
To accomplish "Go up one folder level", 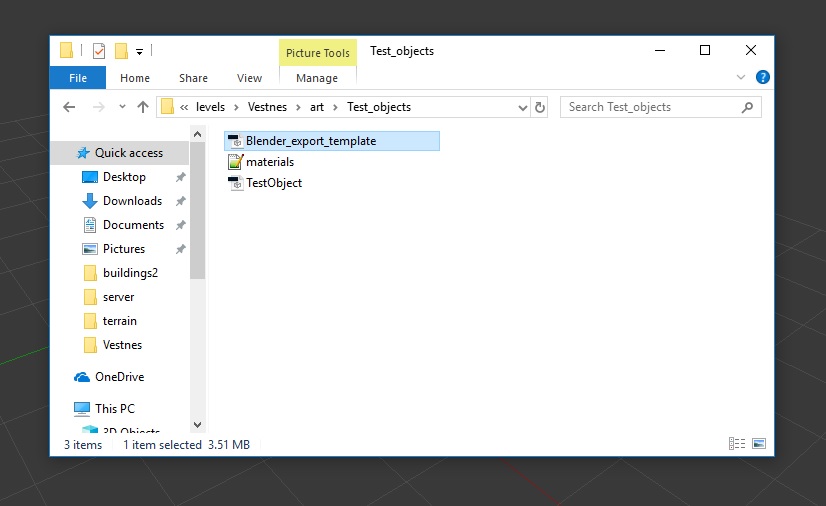I will 143,107.
